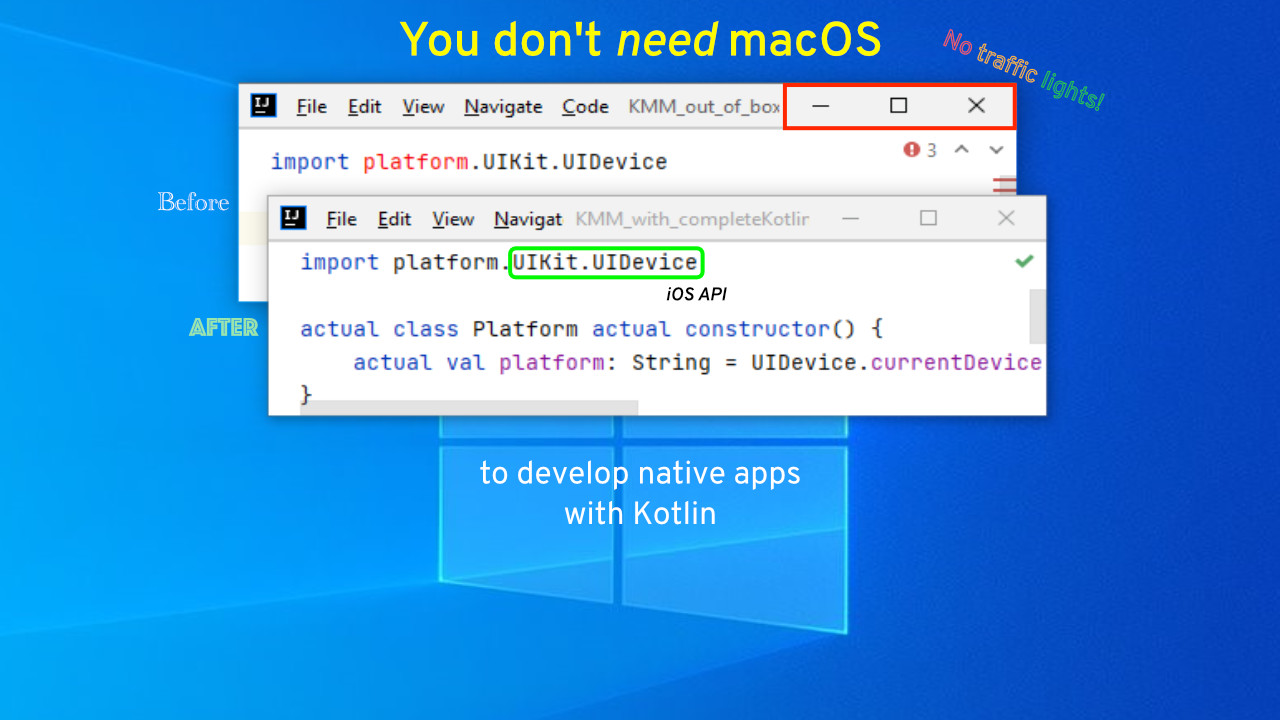Click 'Platform' class name in front editor
The height and width of the screenshot is (720, 1280).
[525, 329]
